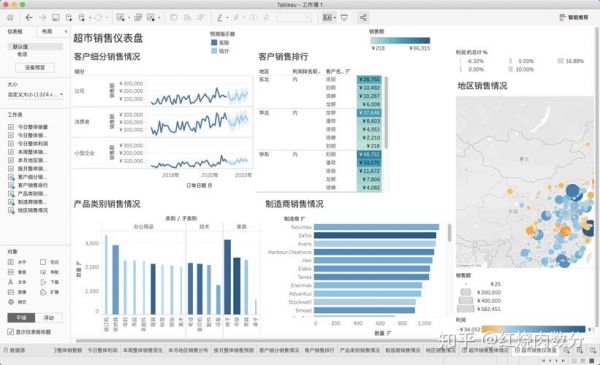Click new worksheet icon in bottom bar

pos(567,350)
